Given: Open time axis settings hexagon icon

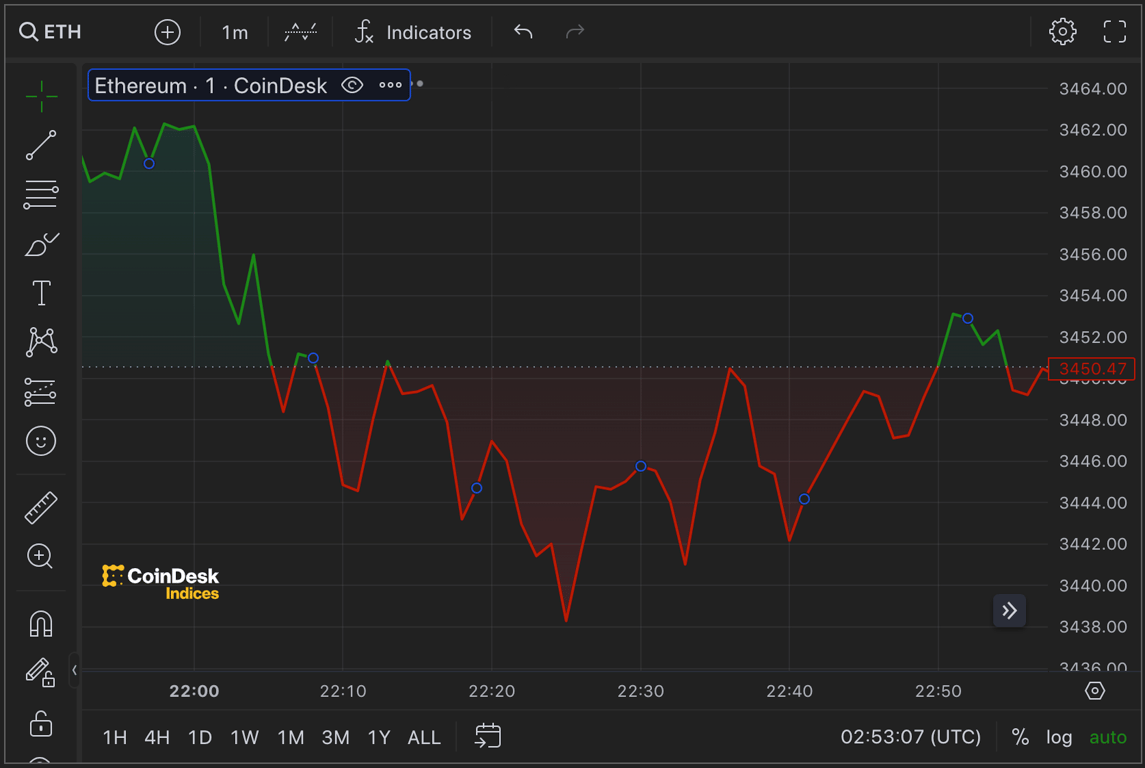Looking at the screenshot, I should (1095, 691).
